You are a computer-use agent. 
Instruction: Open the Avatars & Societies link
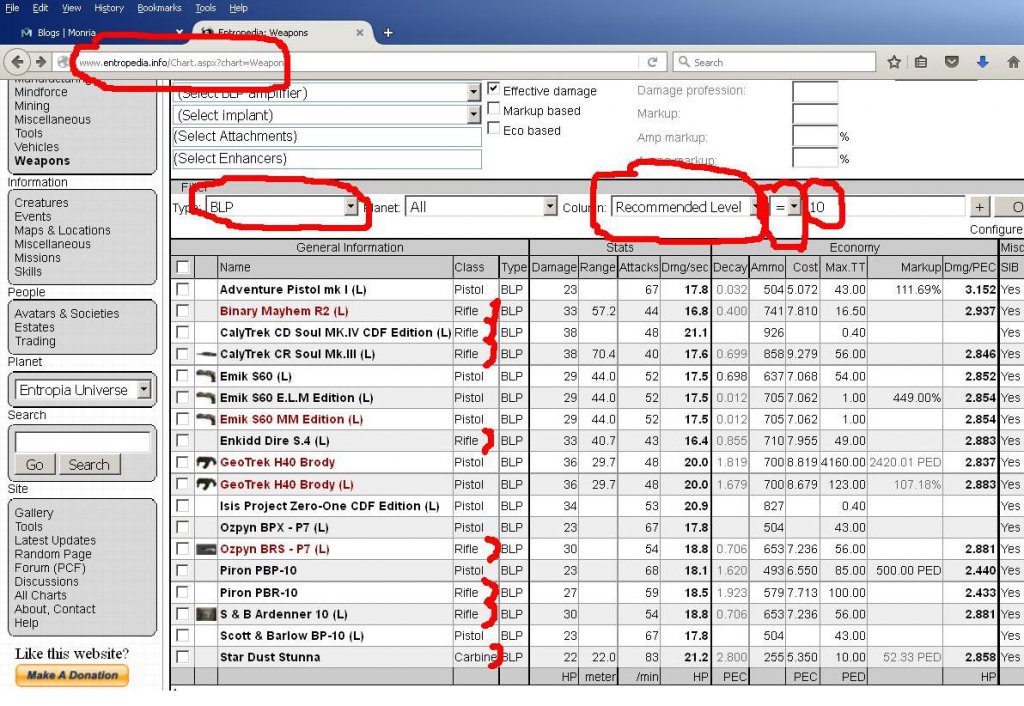[x=67, y=313]
